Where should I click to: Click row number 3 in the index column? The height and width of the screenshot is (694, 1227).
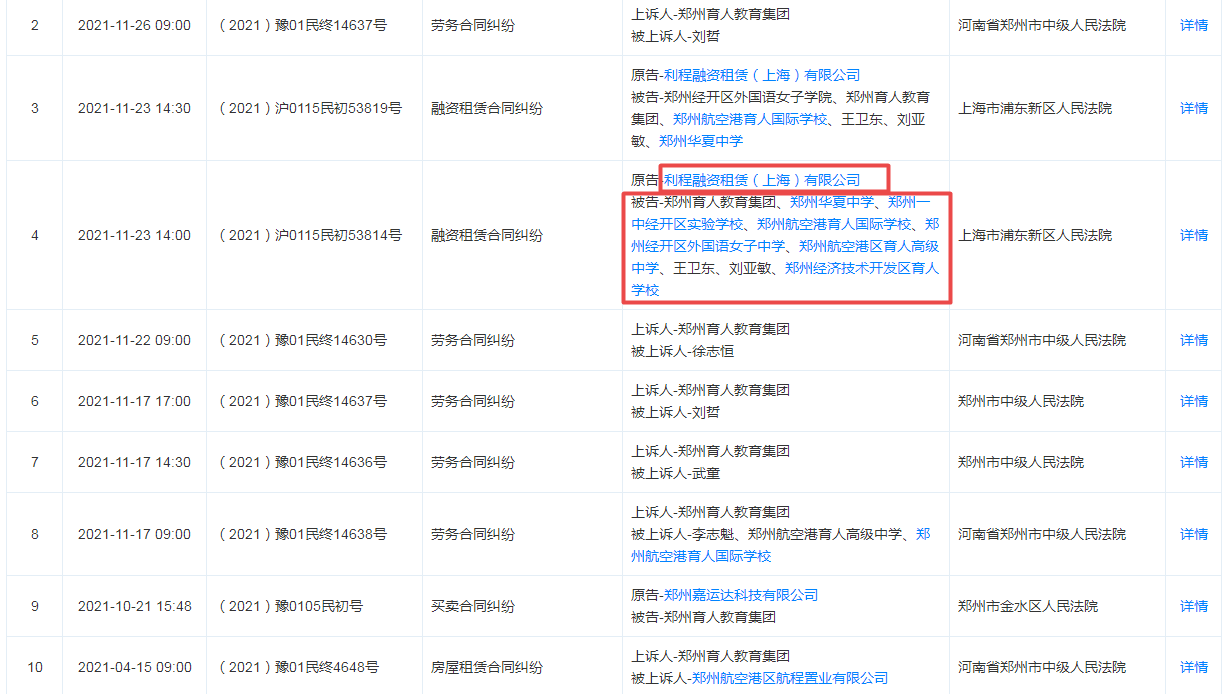tap(35, 108)
